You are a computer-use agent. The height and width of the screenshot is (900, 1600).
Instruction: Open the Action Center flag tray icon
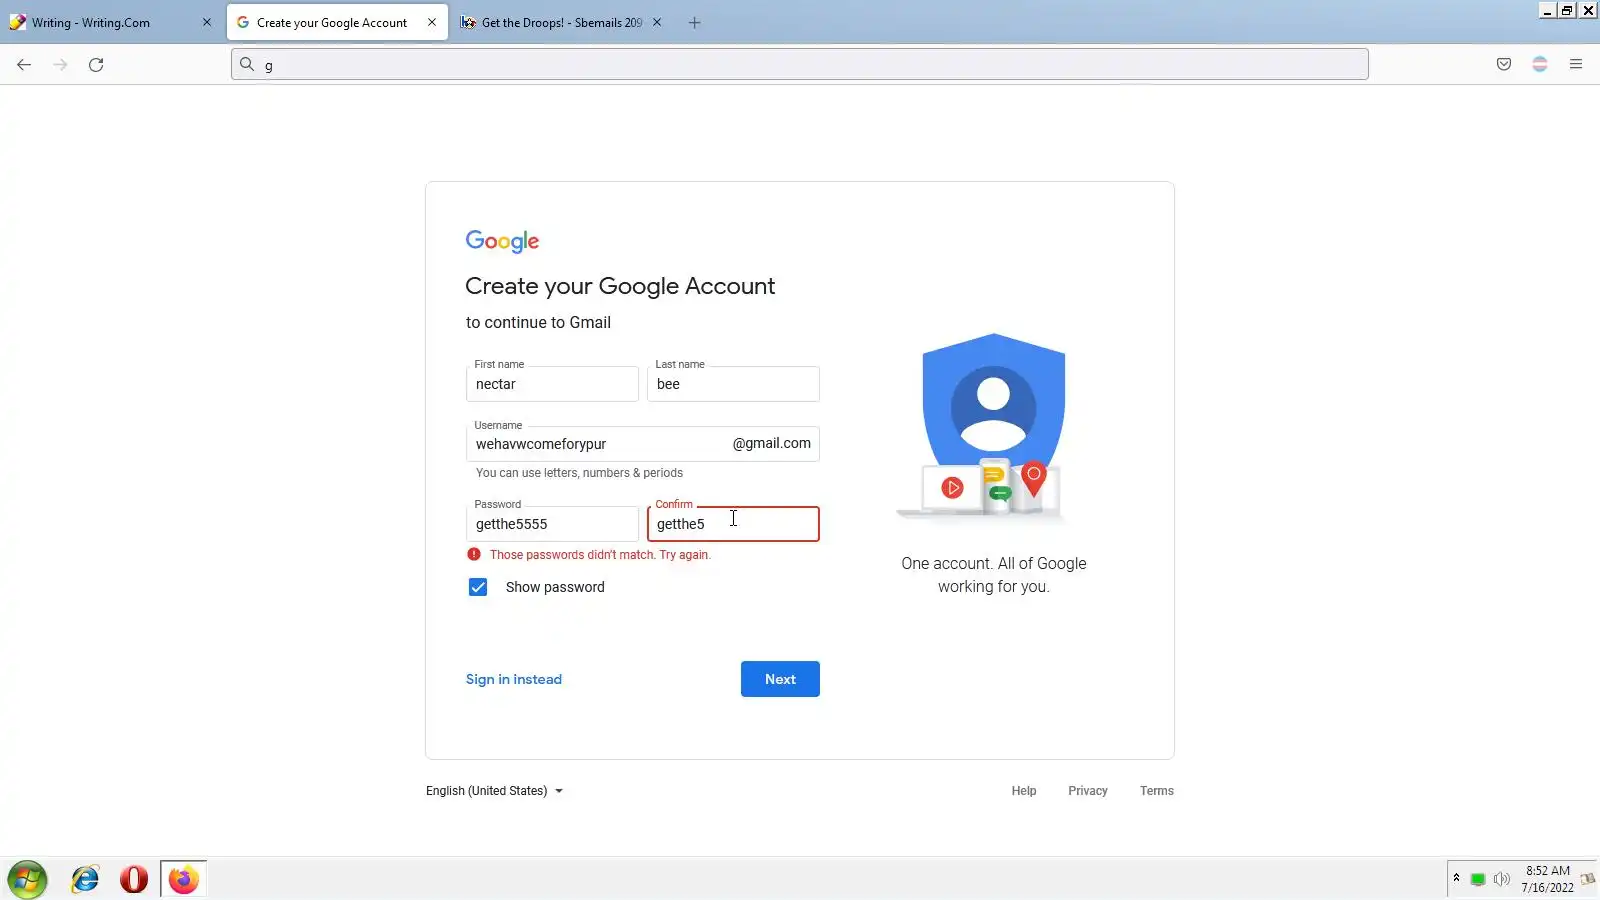click(1587, 880)
